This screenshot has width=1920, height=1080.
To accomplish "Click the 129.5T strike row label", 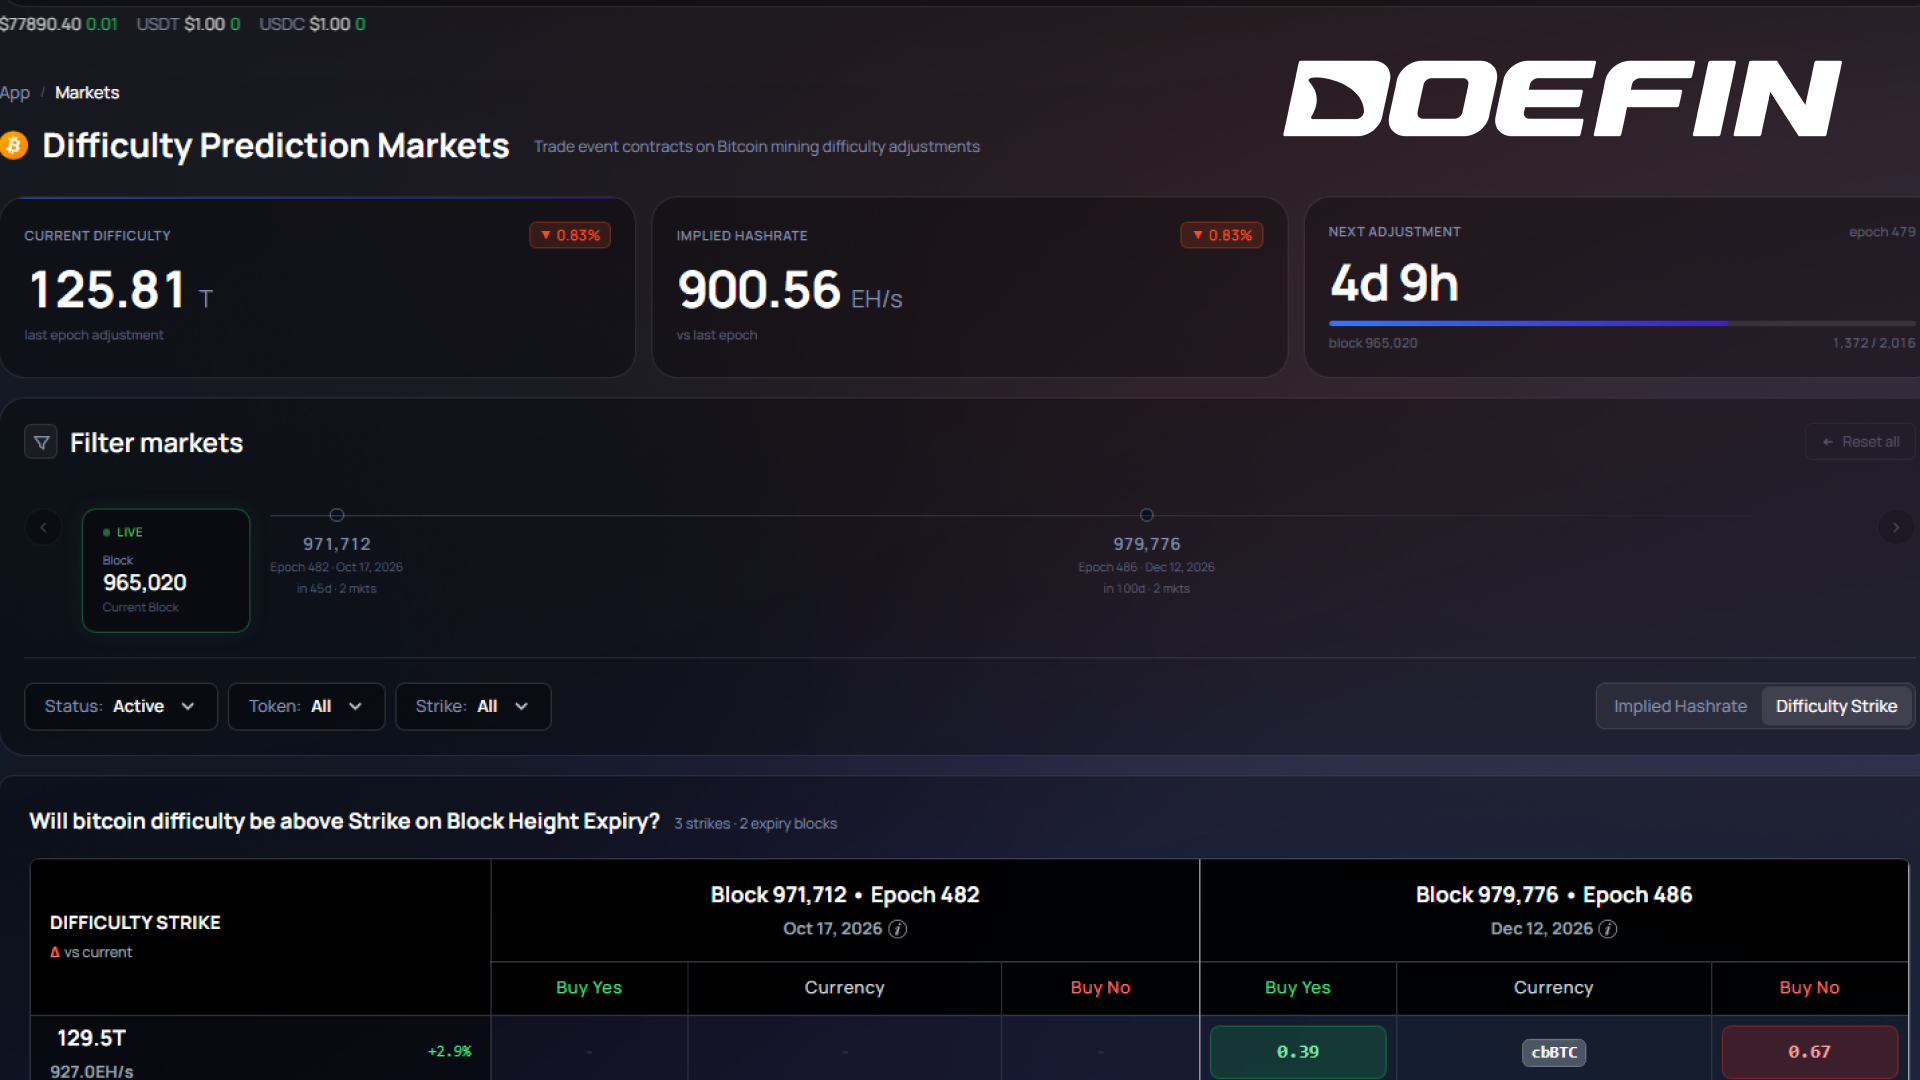I will click(91, 1038).
